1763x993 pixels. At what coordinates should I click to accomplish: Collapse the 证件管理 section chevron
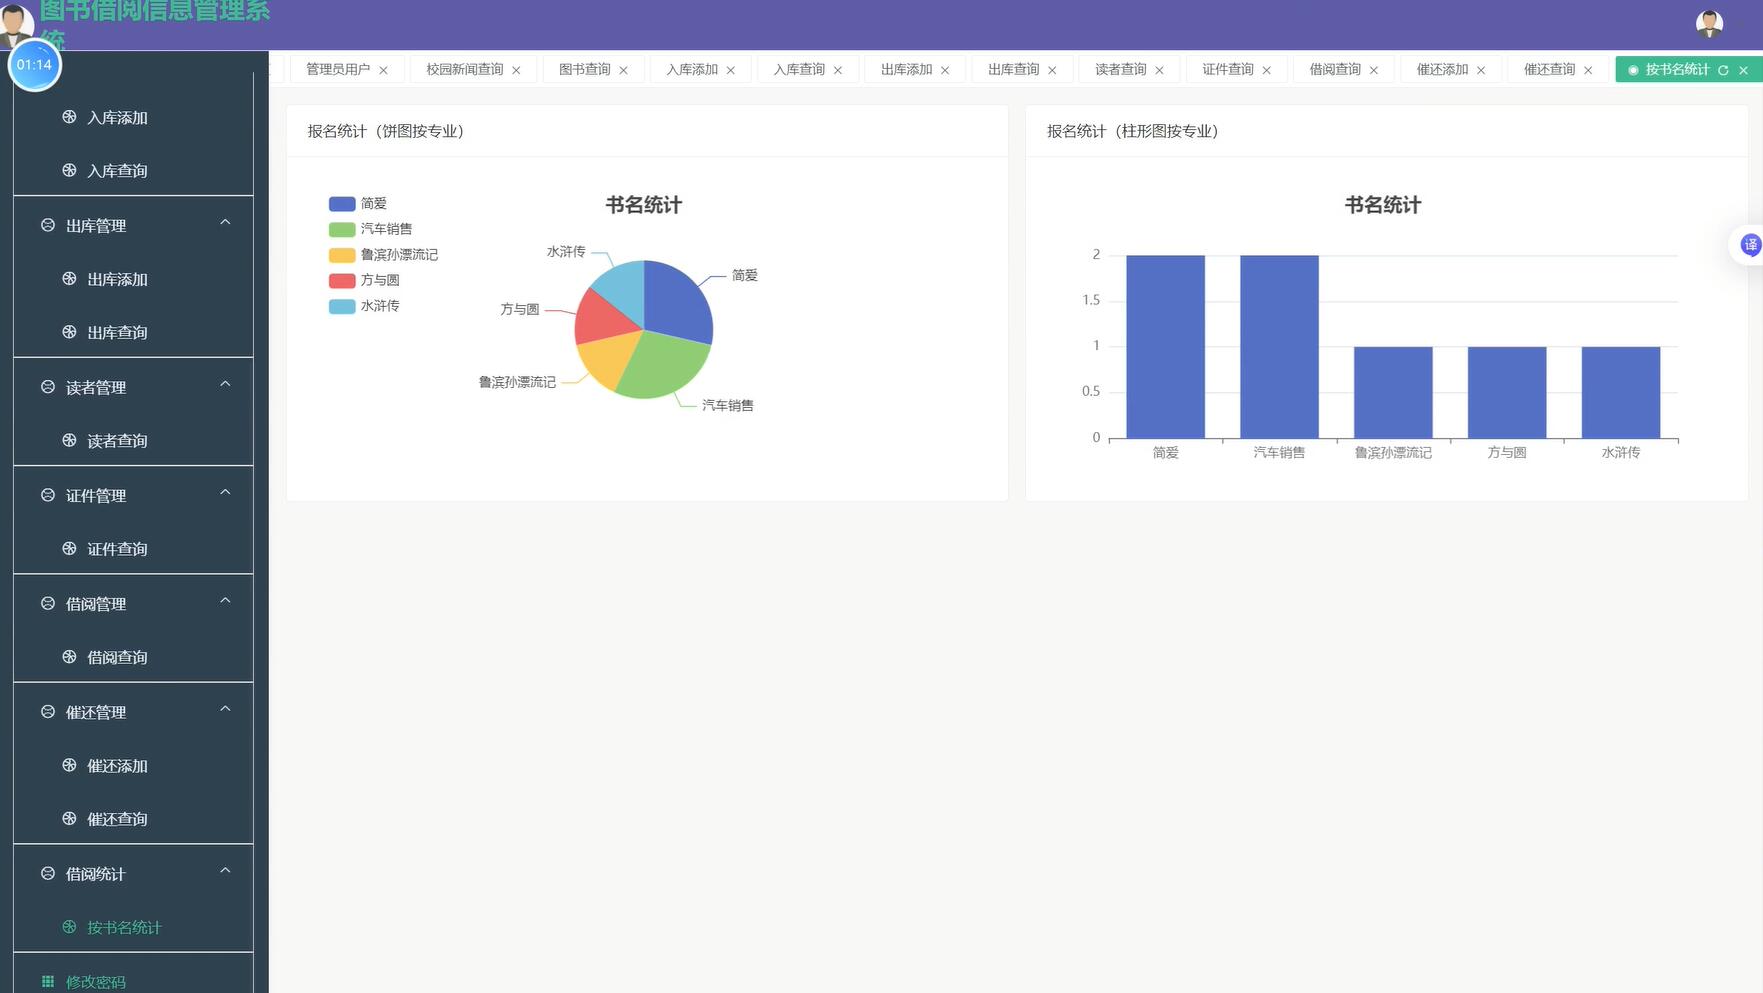pyautogui.click(x=225, y=492)
